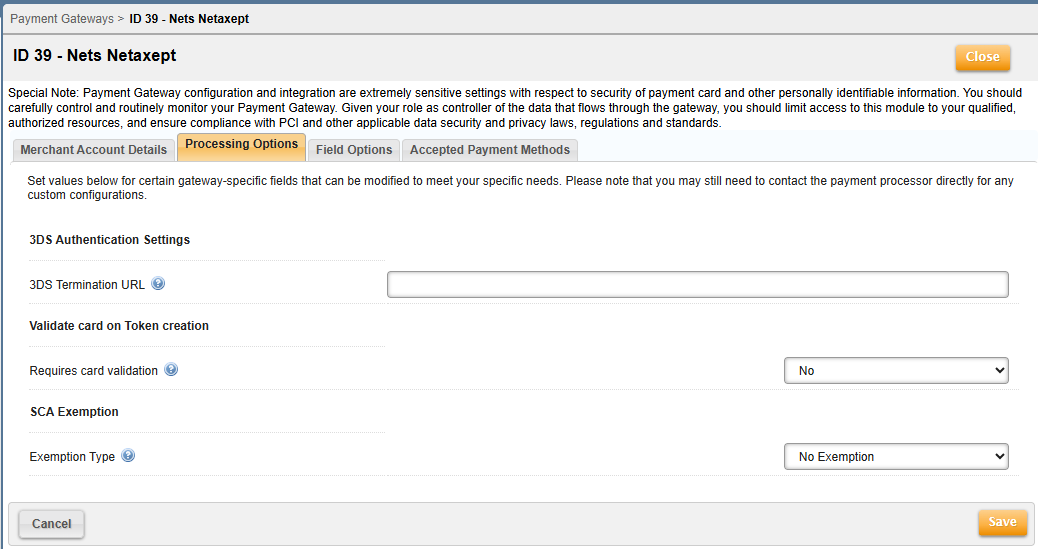
Task: Open help icon for Requires card validation
Action: click(x=171, y=370)
